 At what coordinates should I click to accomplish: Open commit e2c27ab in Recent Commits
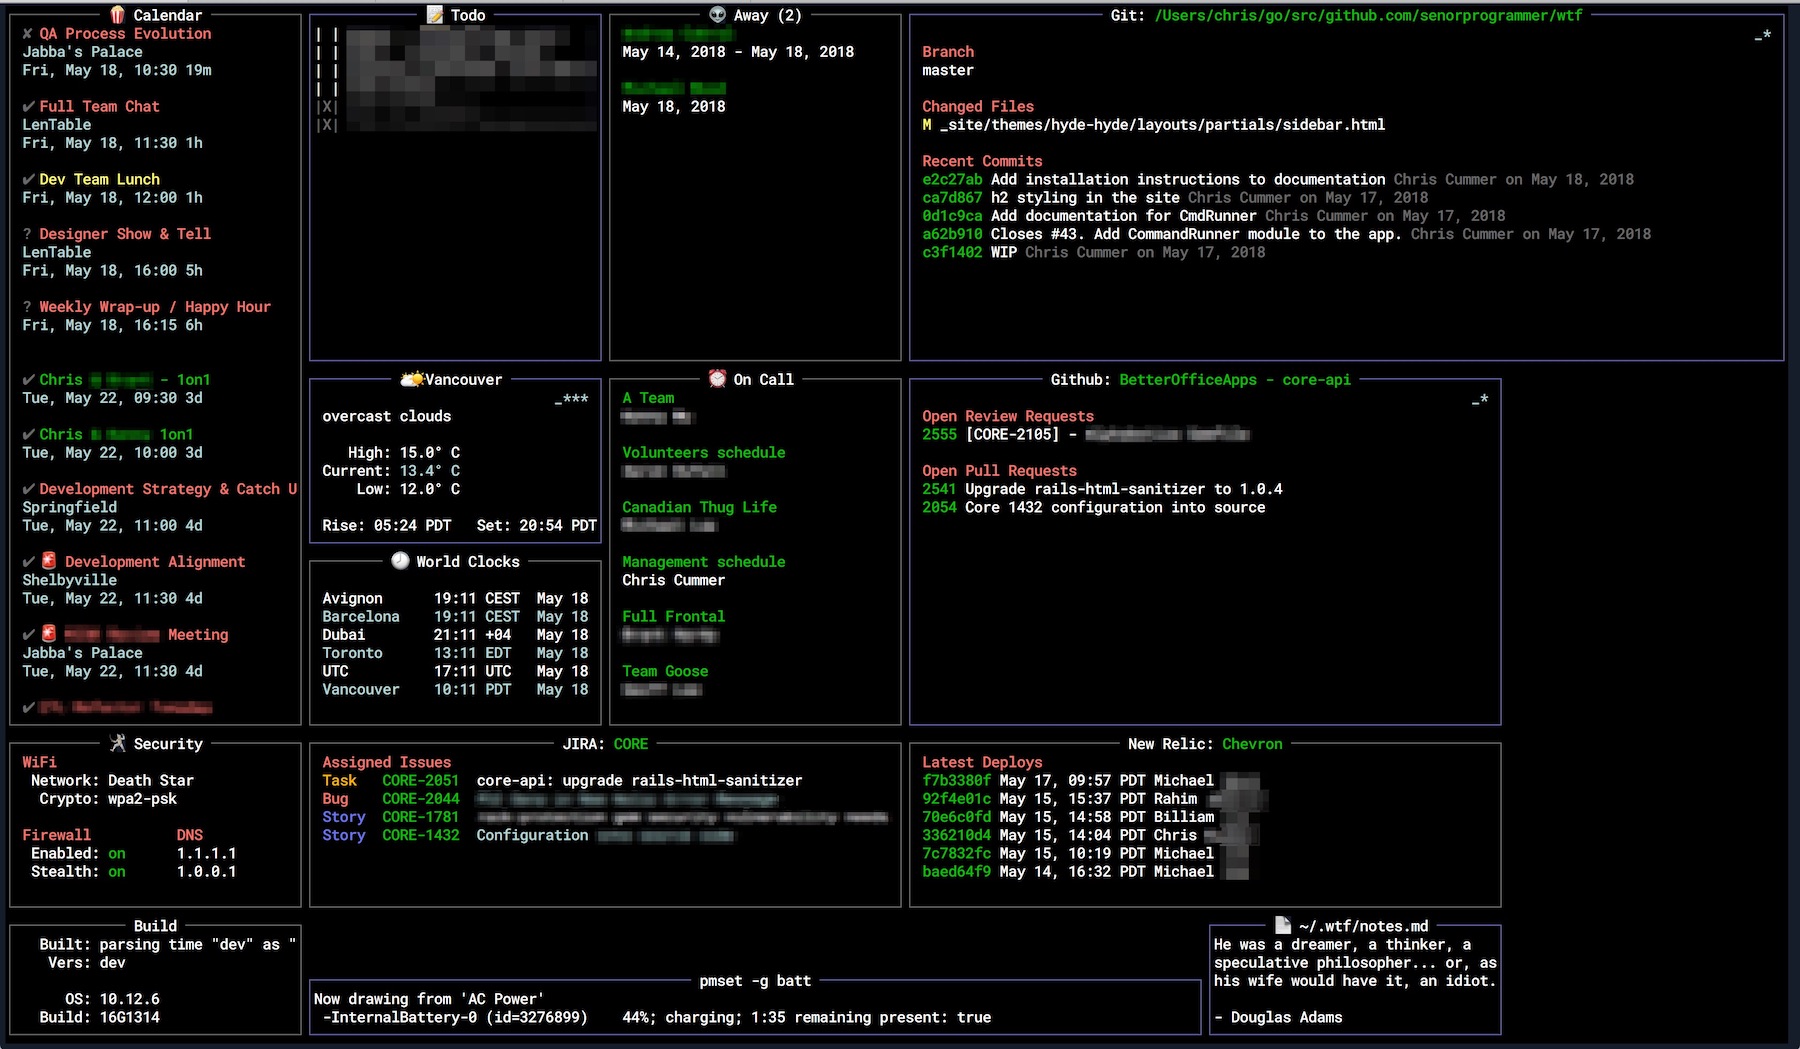[951, 180]
